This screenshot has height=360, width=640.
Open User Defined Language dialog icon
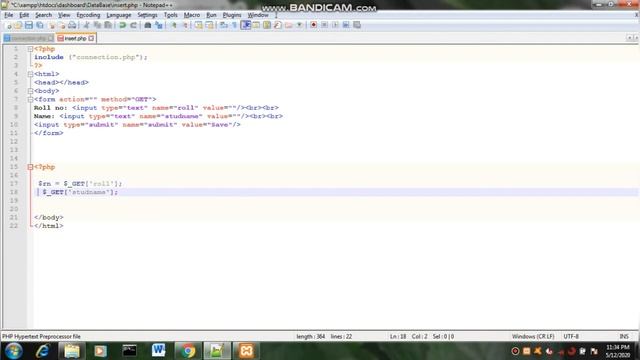coord(256,25)
